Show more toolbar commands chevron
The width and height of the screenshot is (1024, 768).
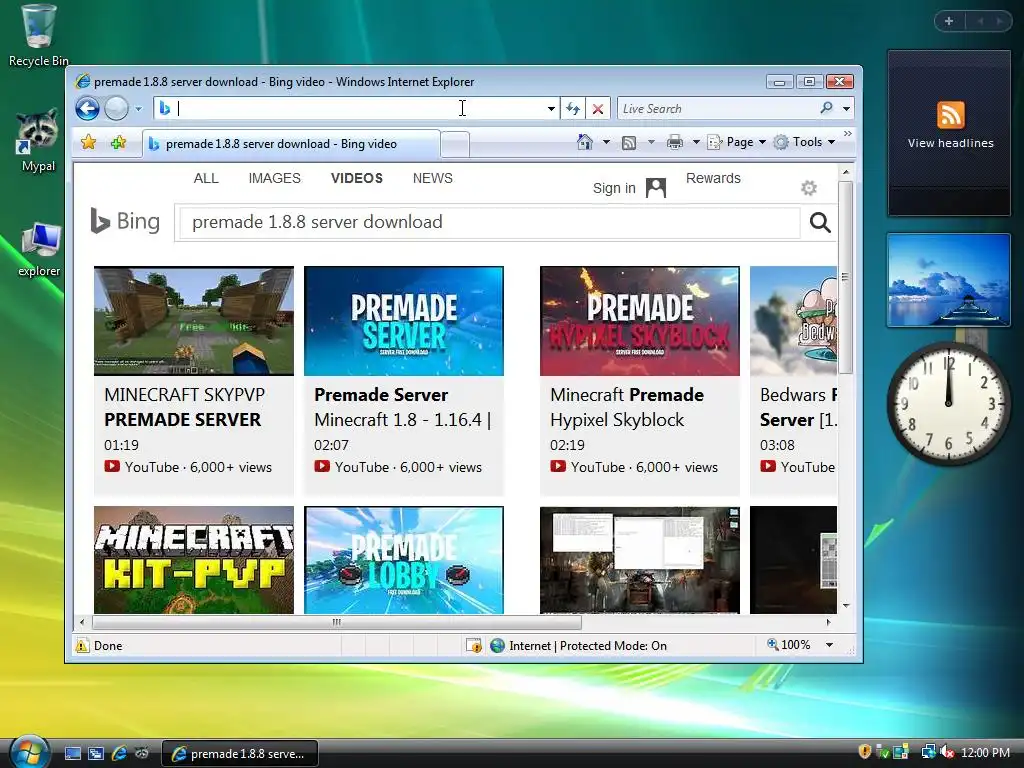click(848, 134)
